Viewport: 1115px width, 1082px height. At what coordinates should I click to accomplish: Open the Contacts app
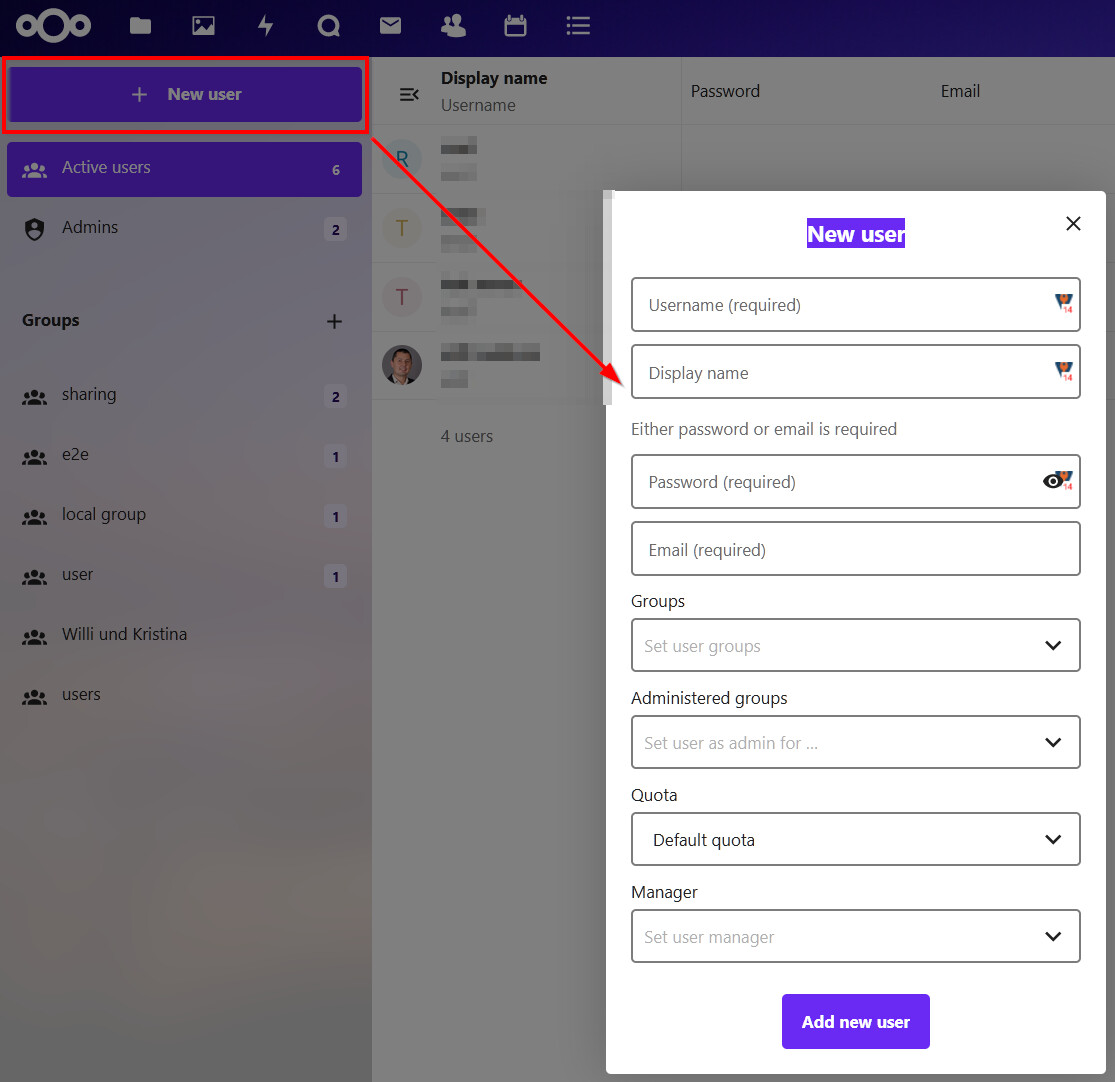[x=453, y=26]
